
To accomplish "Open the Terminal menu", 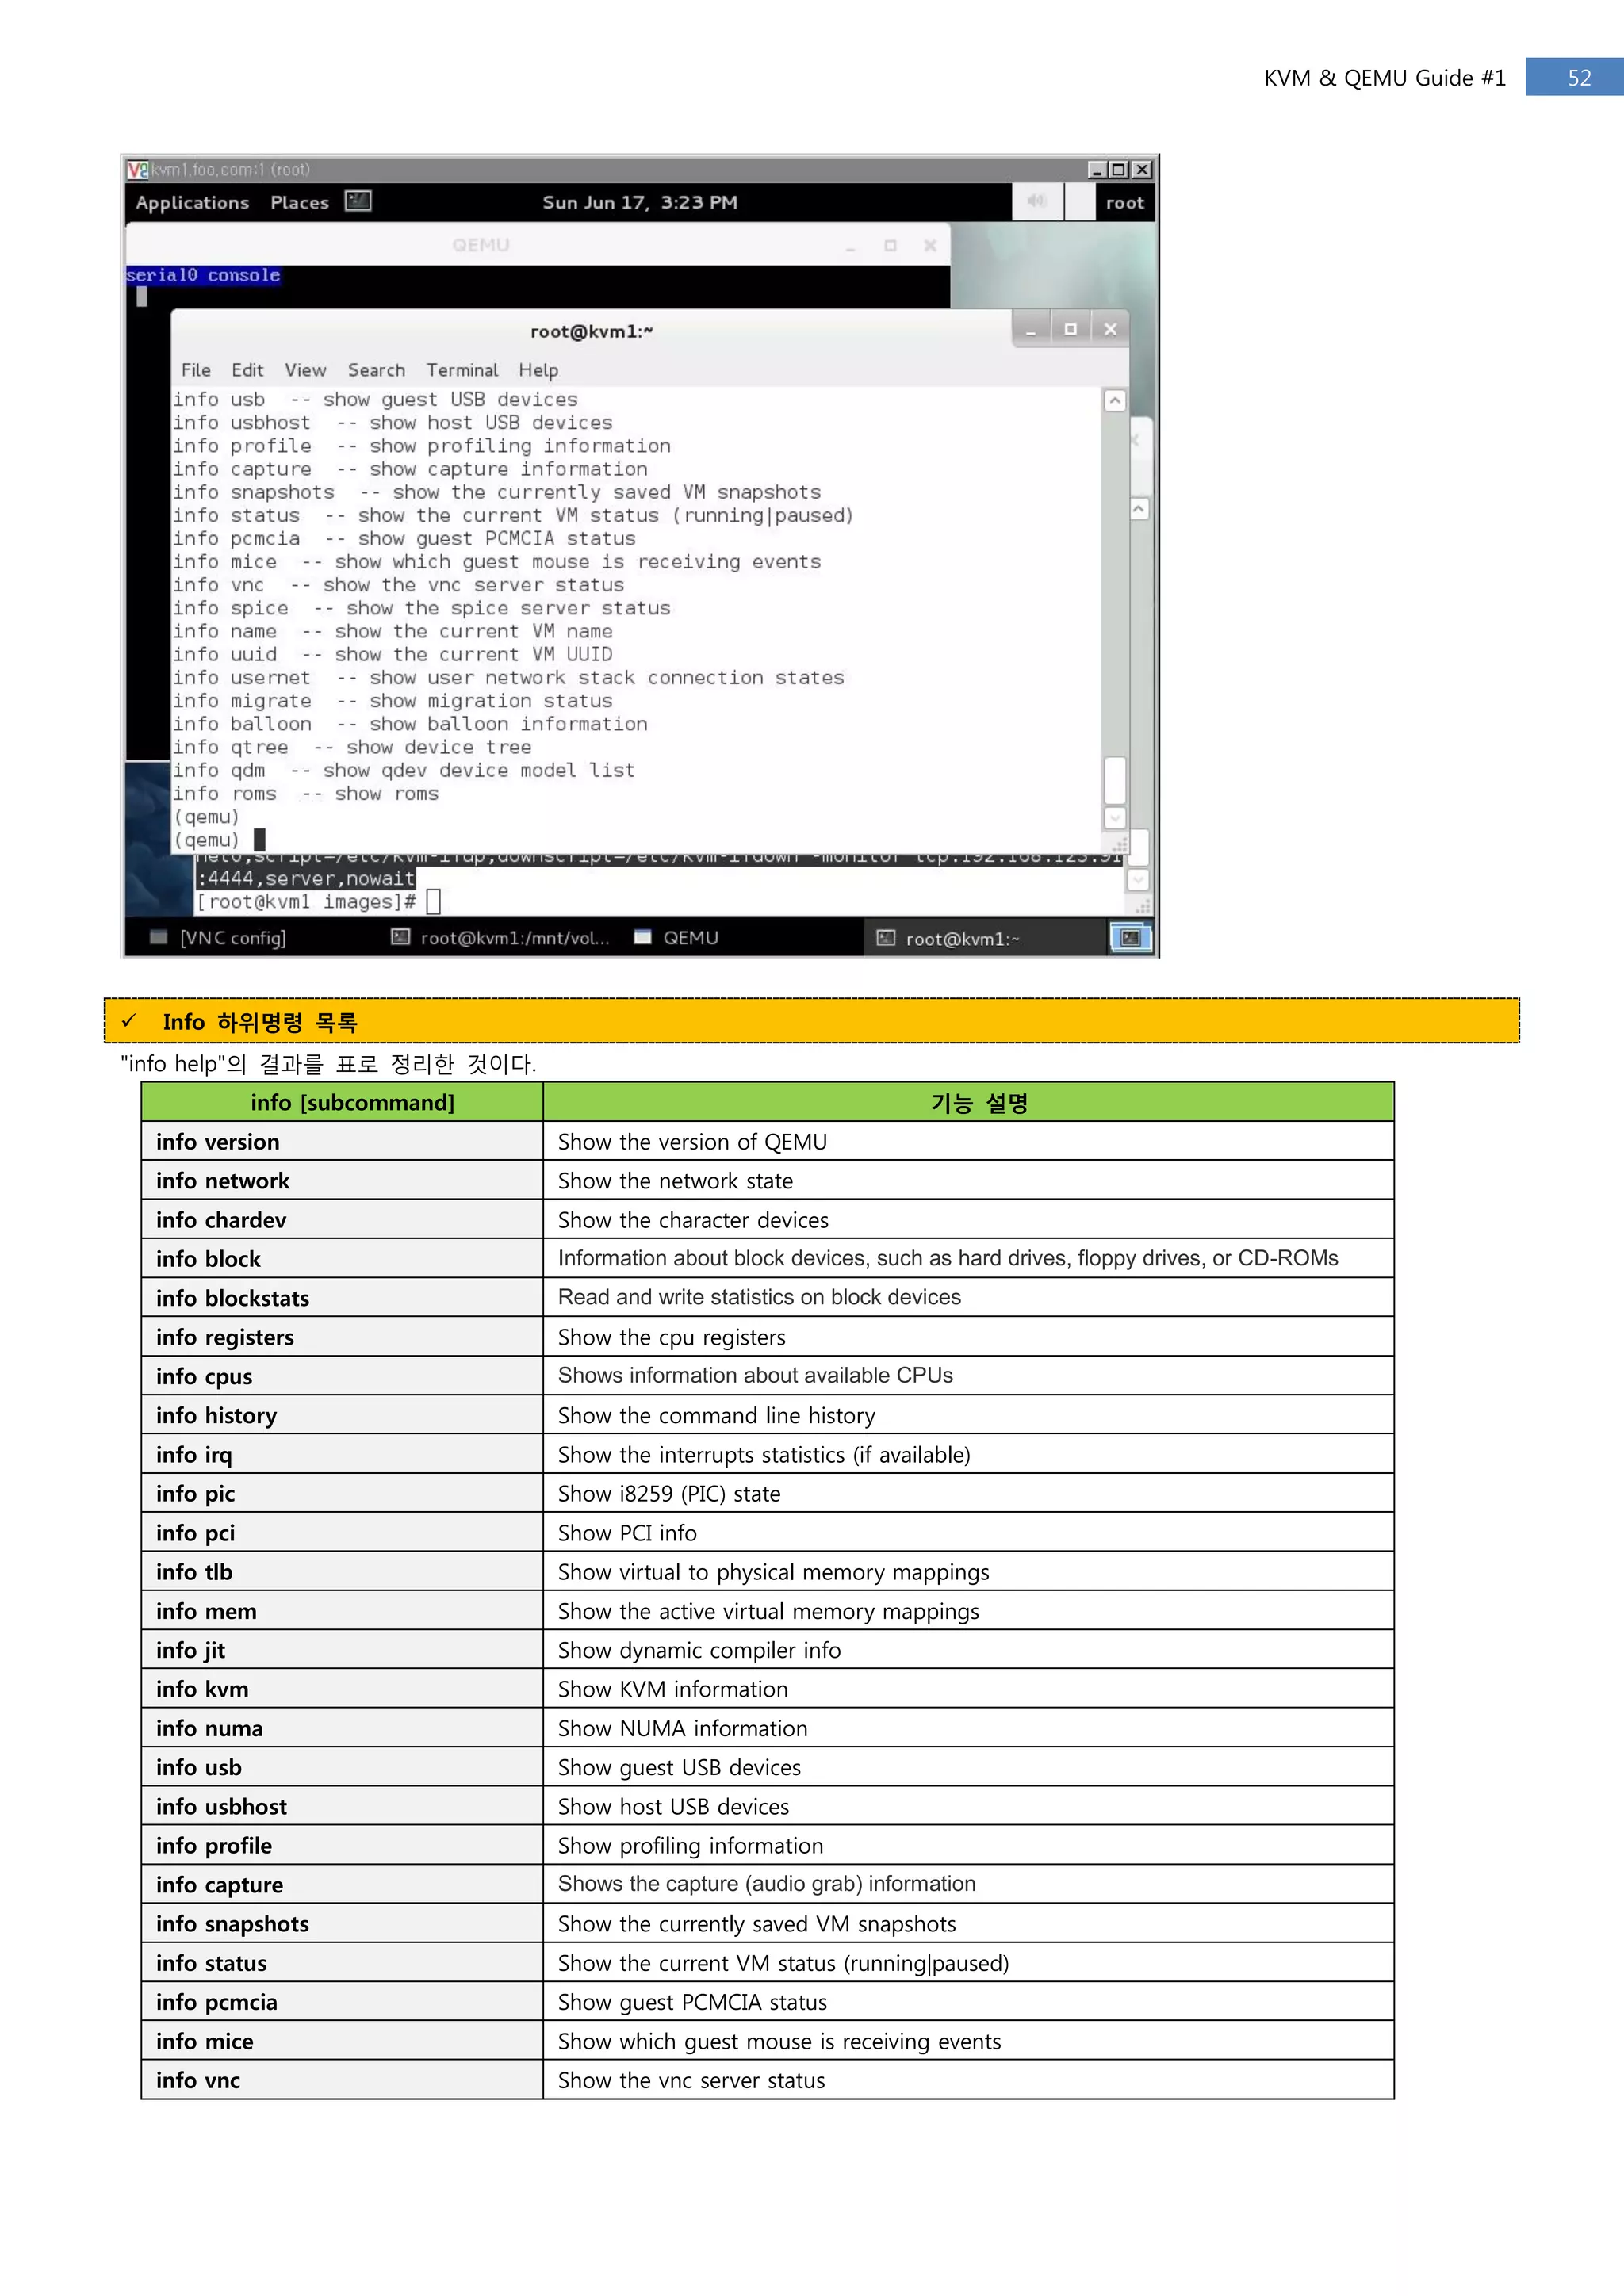I will 462,370.
